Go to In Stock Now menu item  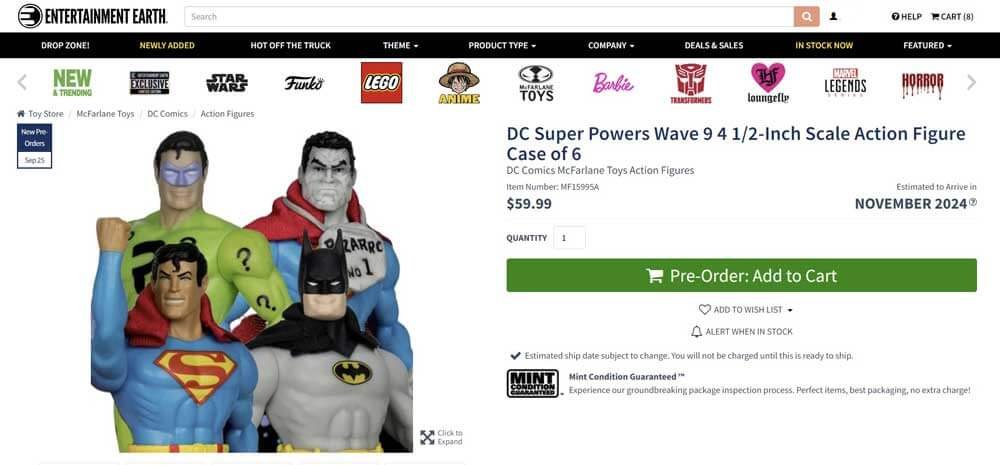(824, 45)
